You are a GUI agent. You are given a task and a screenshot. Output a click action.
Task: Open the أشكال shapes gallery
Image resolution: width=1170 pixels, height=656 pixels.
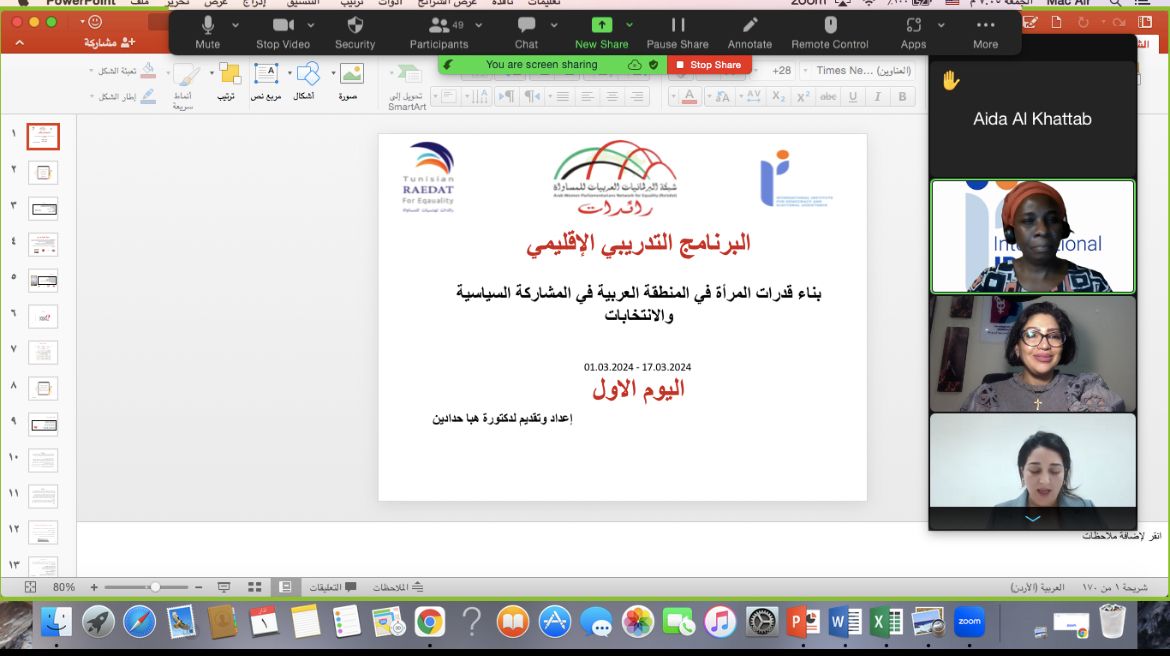coord(307,81)
